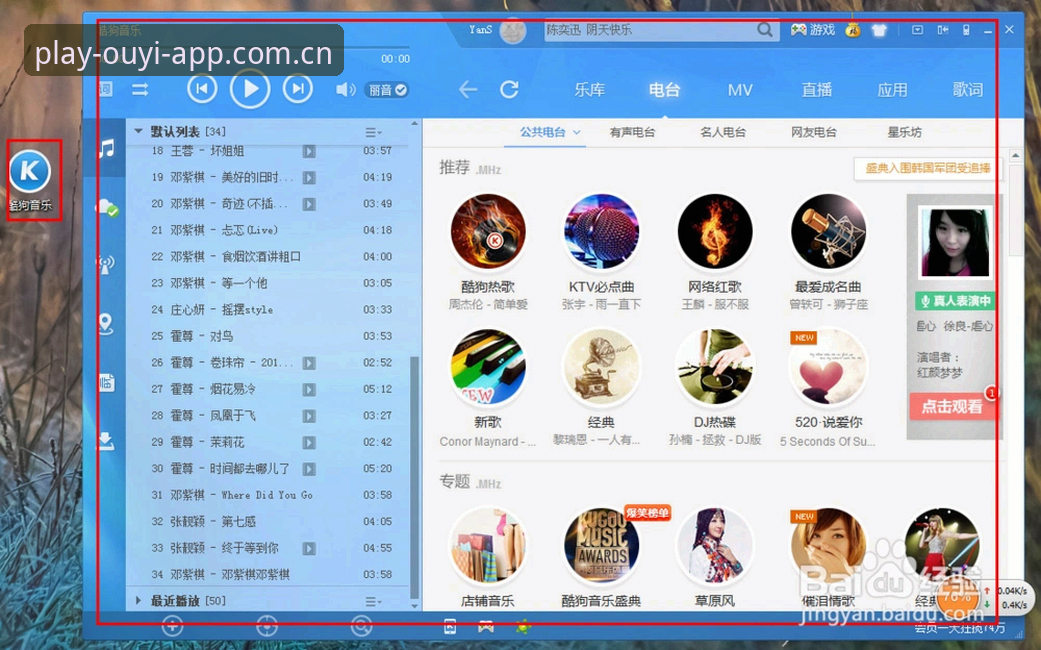Click the gold coin bag icon
This screenshot has height=650, width=1041.
853,30
